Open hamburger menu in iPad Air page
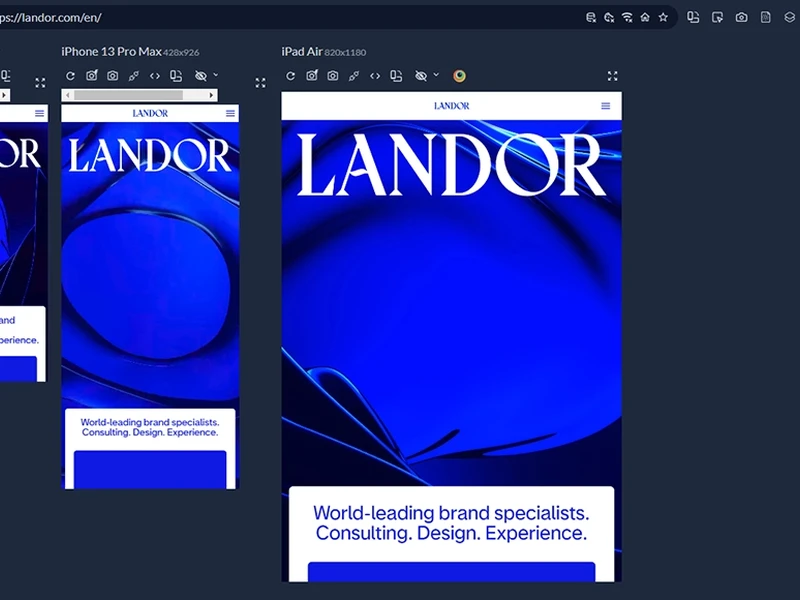800x600 pixels. 606,106
